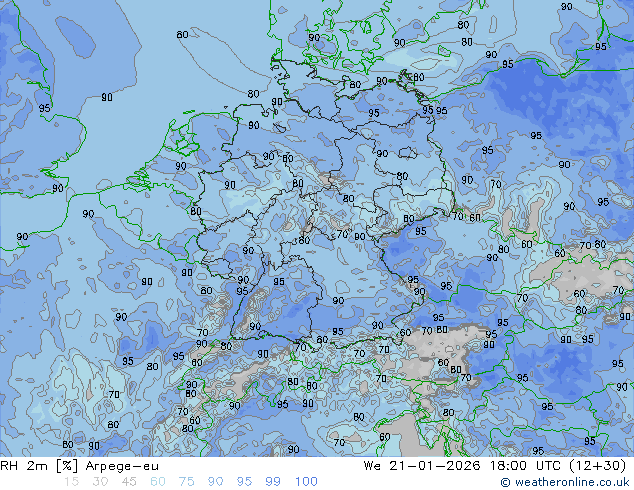
Task: Select the 15 value in the color legend
Action: (71, 482)
